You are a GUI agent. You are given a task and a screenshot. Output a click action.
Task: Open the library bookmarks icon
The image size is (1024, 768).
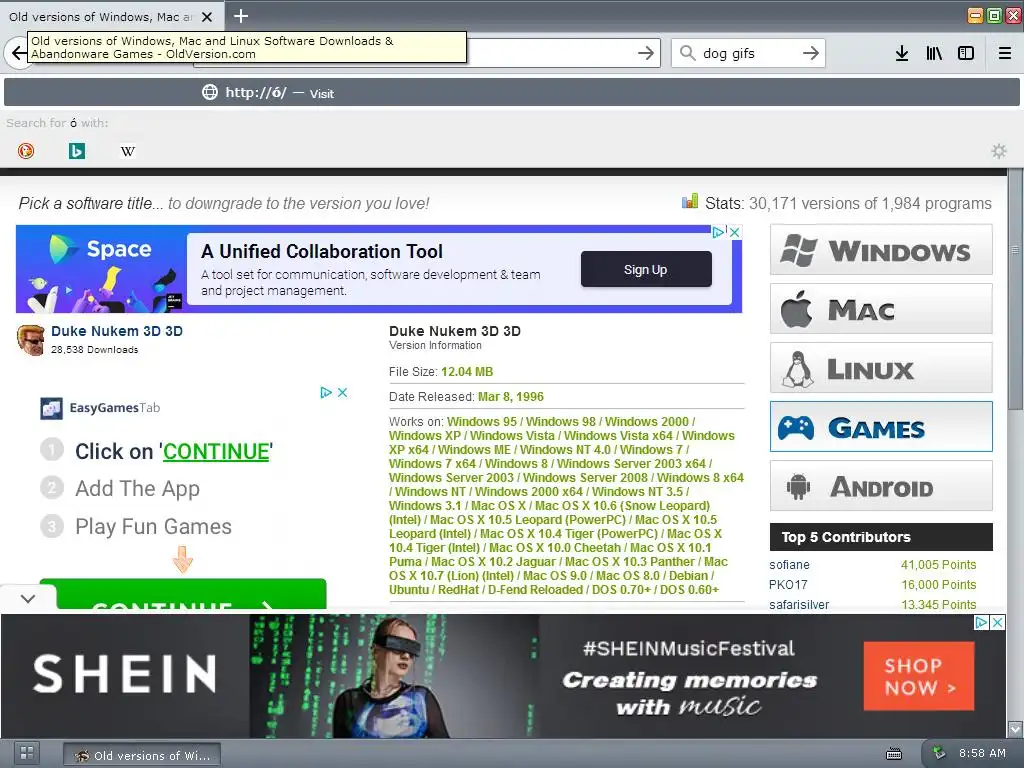pos(934,54)
